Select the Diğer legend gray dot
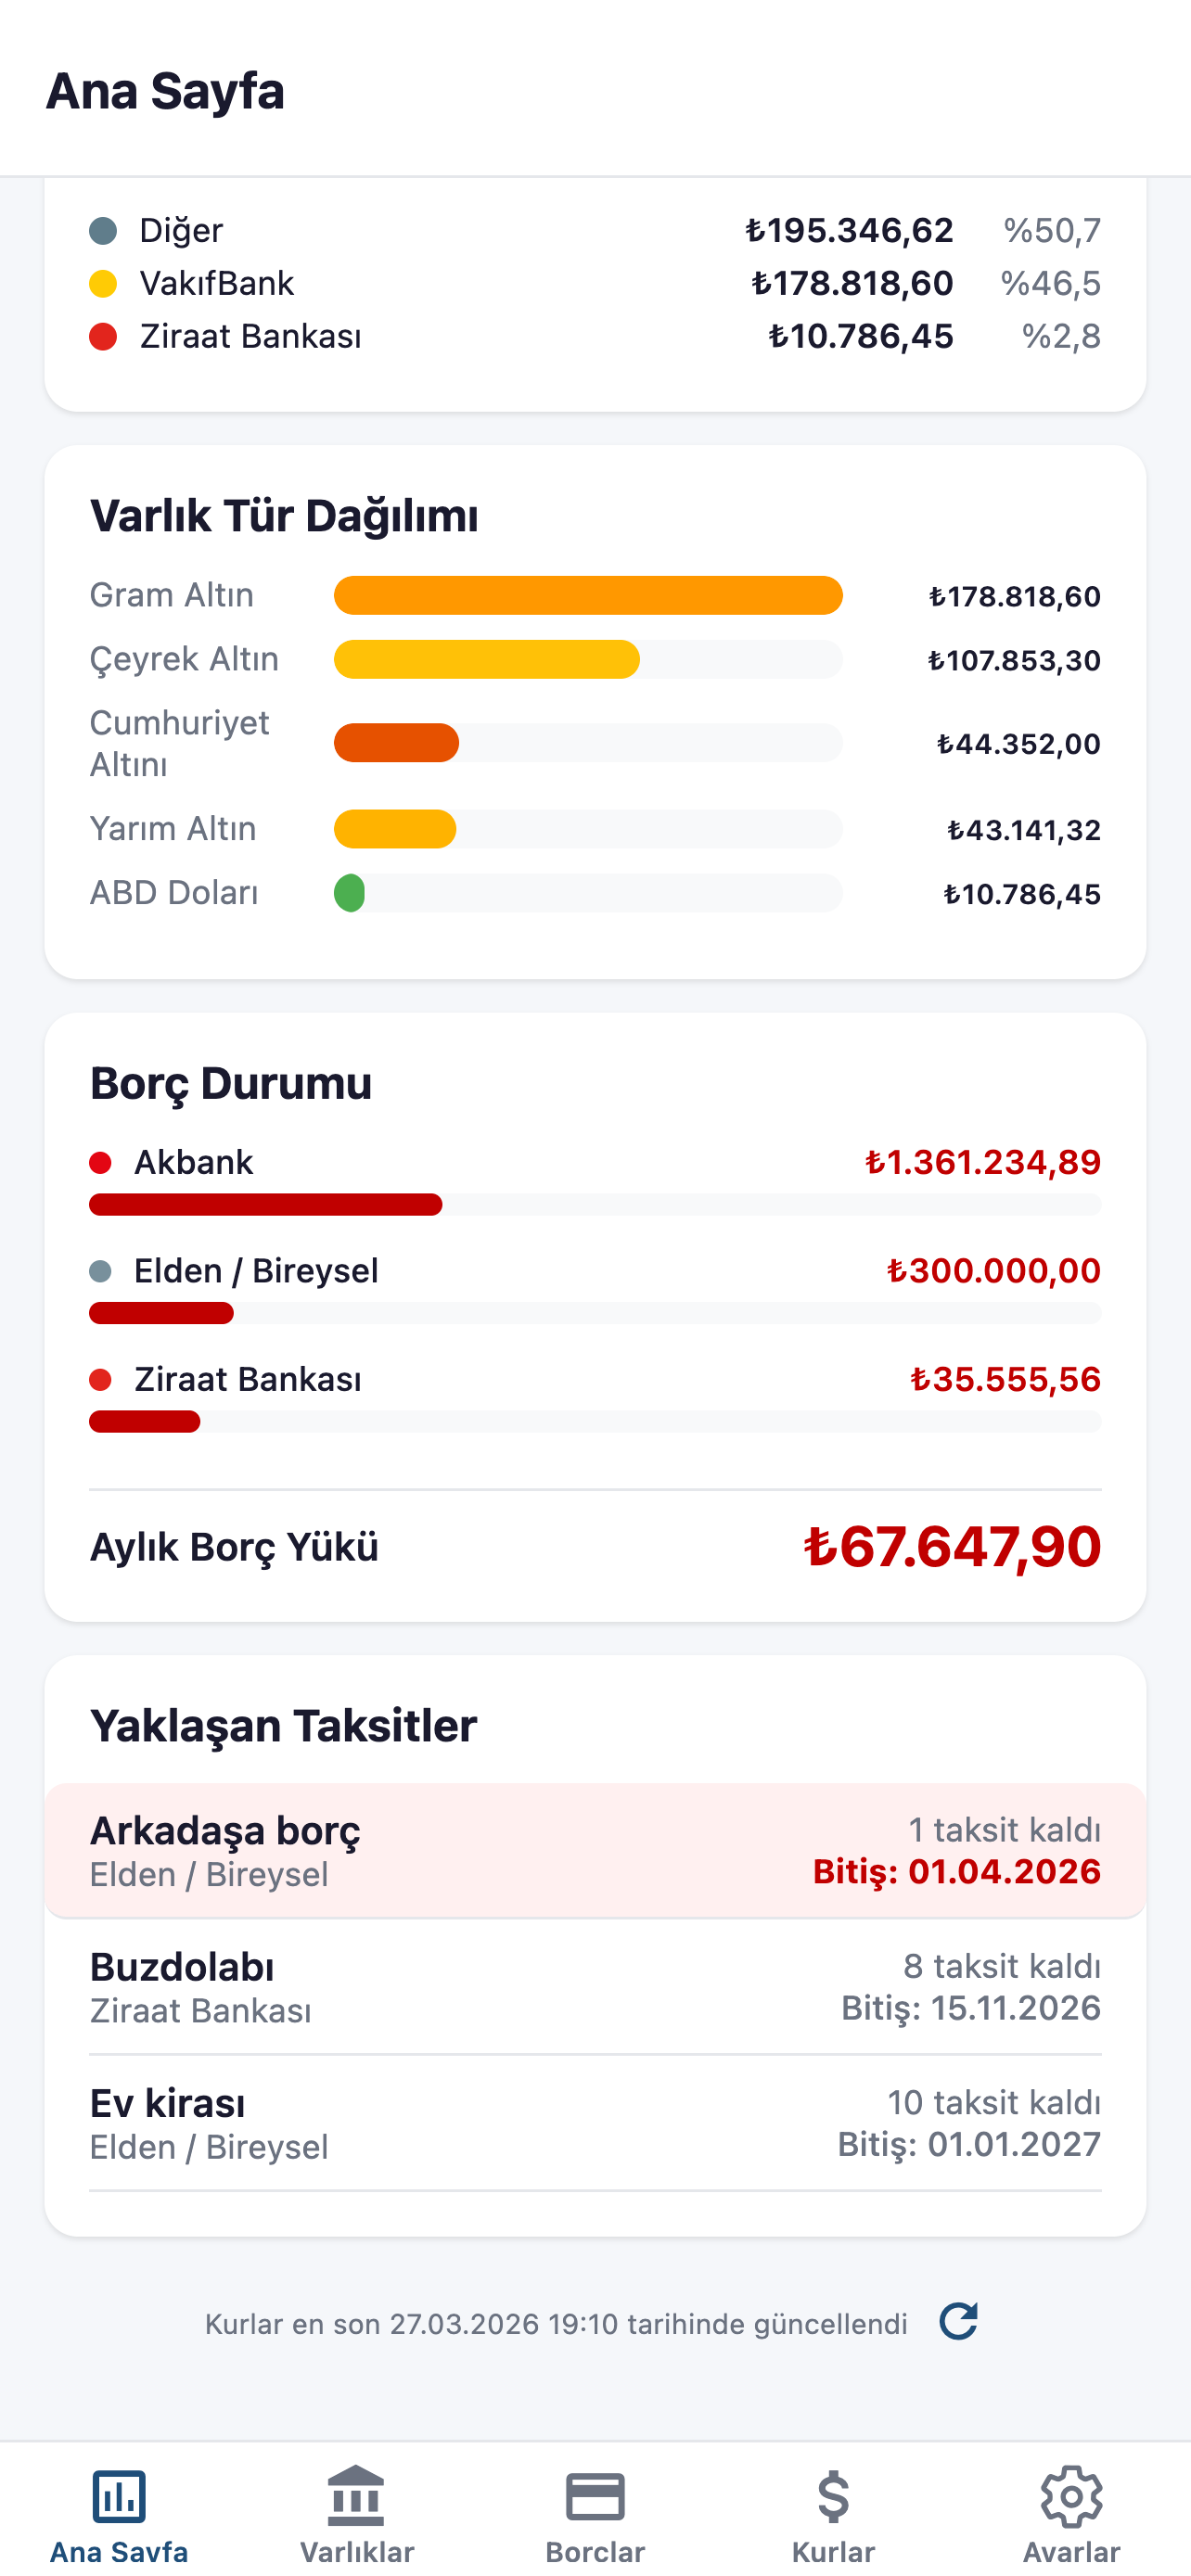 click(x=103, y=231)
